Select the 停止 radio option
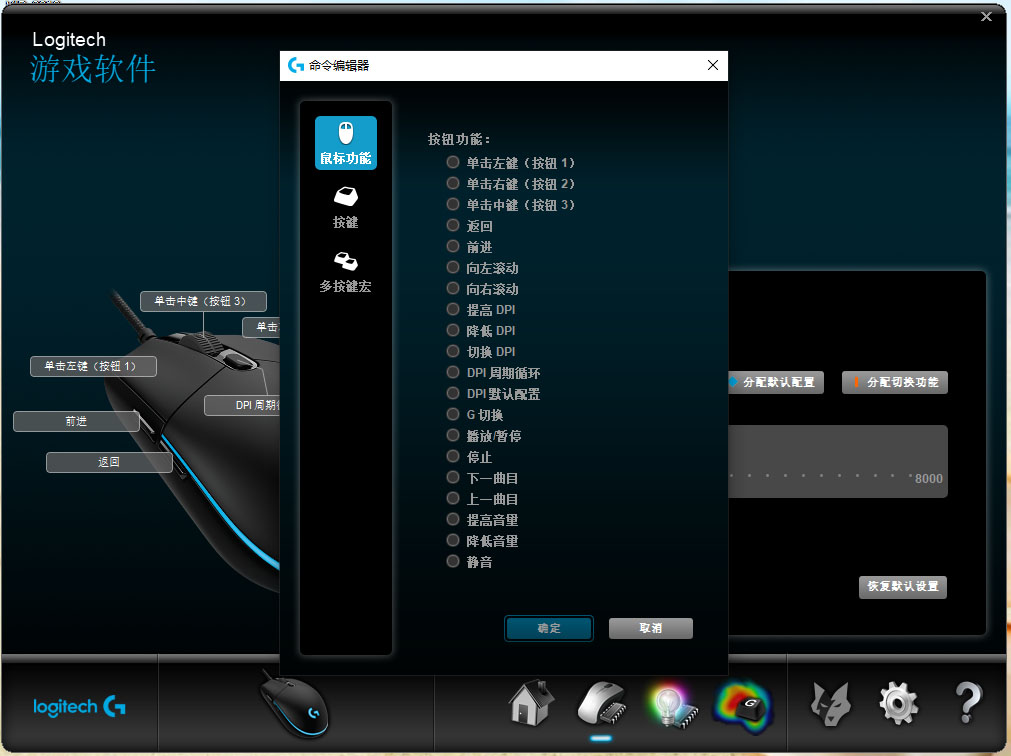The image size is (1011, 756). (453, 456)
